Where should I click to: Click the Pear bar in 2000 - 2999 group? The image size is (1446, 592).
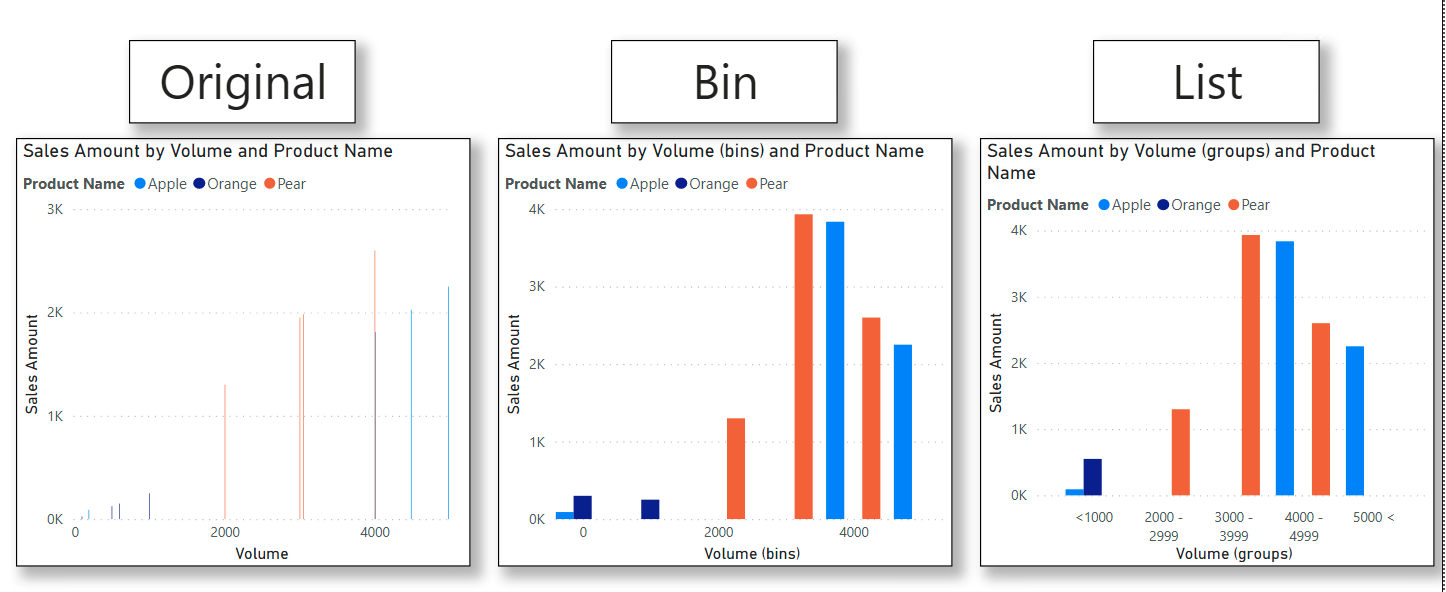tap(1181, 452)
